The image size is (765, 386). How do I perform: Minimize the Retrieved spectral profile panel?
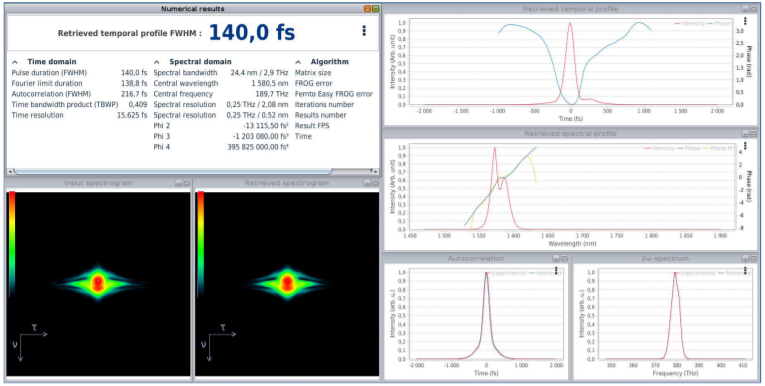[745, 134]
